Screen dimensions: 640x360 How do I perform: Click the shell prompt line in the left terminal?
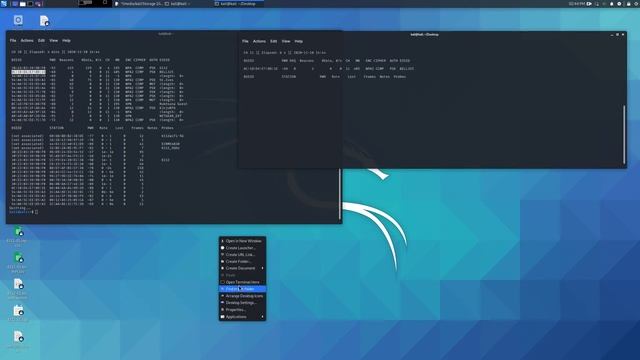(x=23, y=212)
